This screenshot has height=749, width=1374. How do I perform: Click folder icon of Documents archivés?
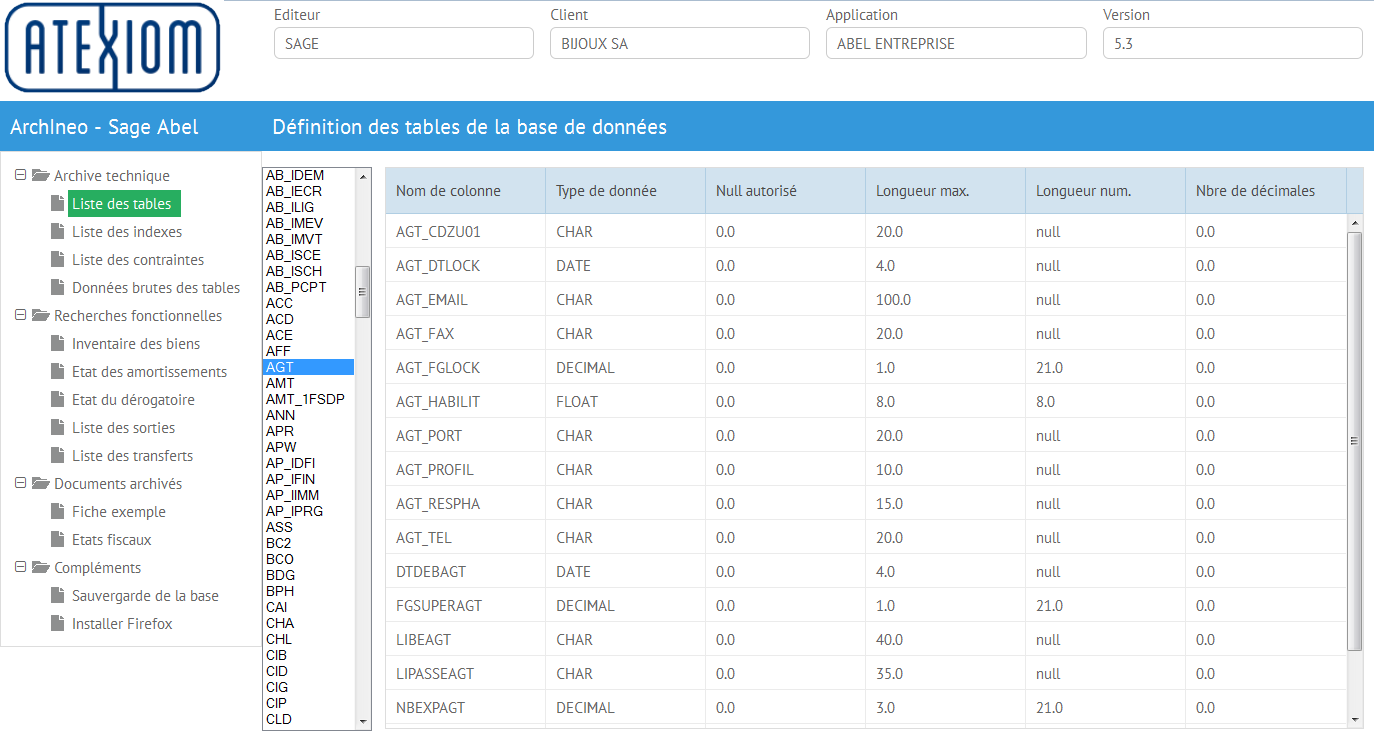[40, 483]
